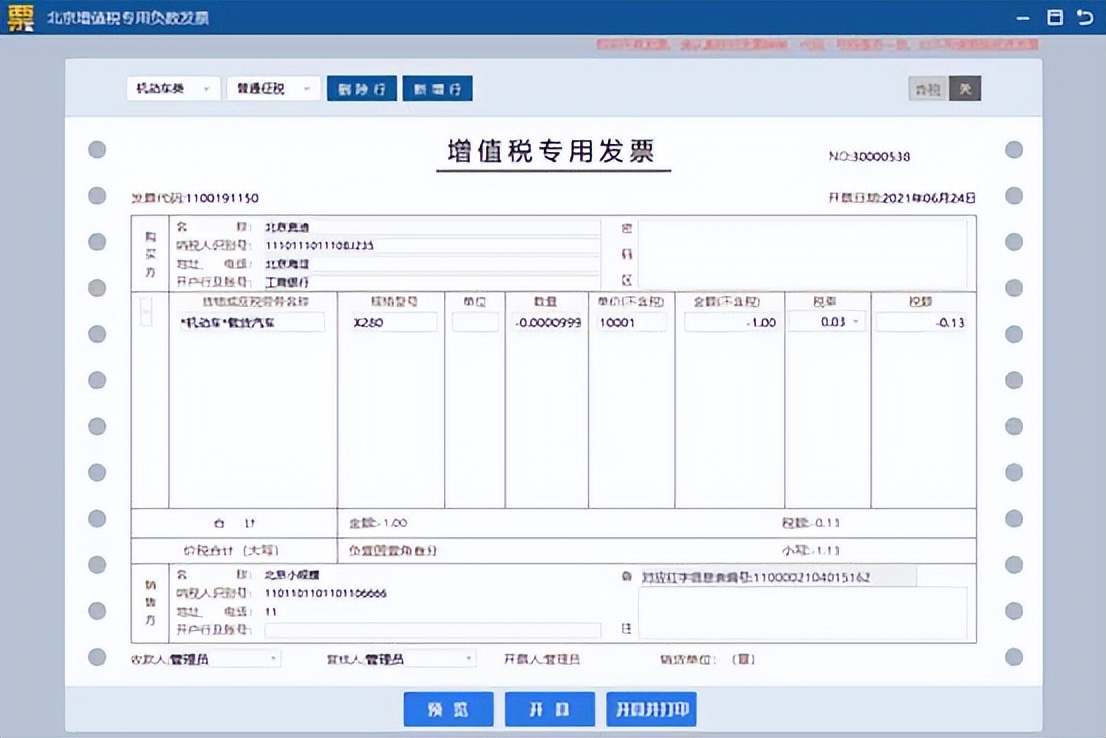The height and width of the screenshot is (738, 1106).
Task: Click the 销货单位 (章) stamp option
Action: (745, 658)
